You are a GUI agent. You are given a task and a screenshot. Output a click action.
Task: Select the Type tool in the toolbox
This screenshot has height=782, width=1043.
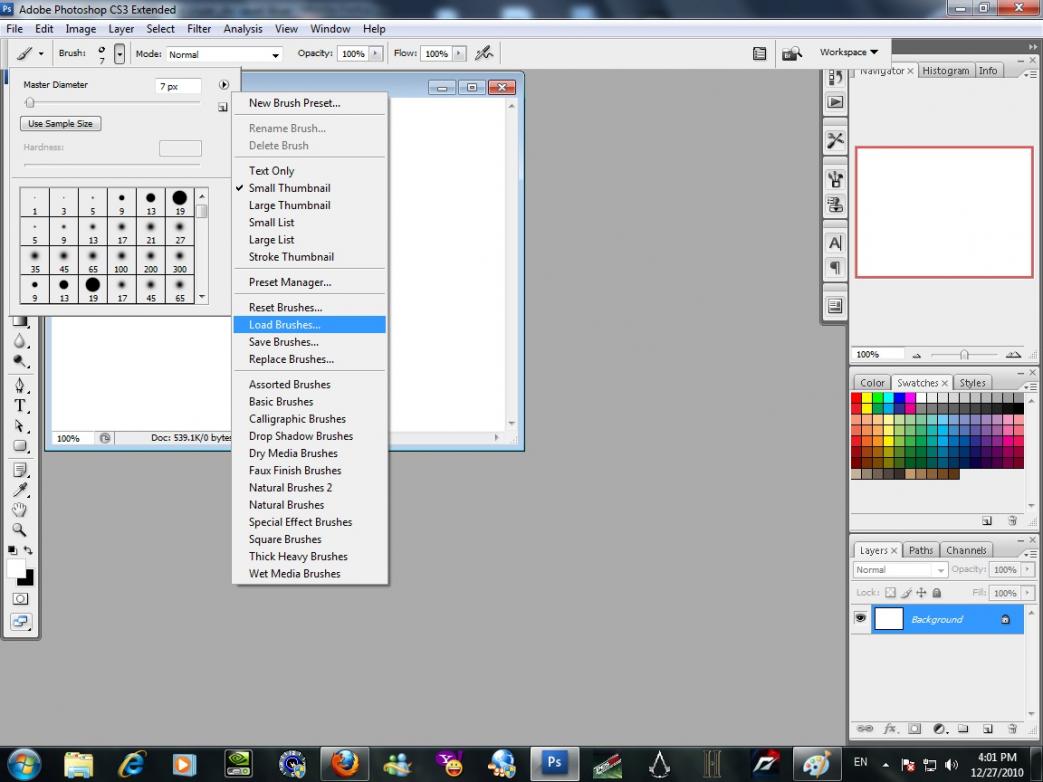(x=20, y=406)
